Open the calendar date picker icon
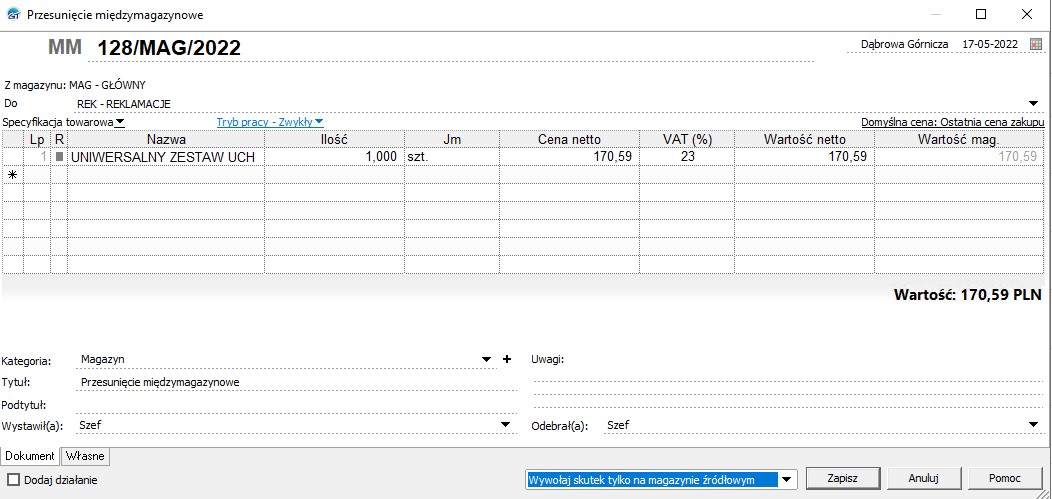 tap(1035, 45)
